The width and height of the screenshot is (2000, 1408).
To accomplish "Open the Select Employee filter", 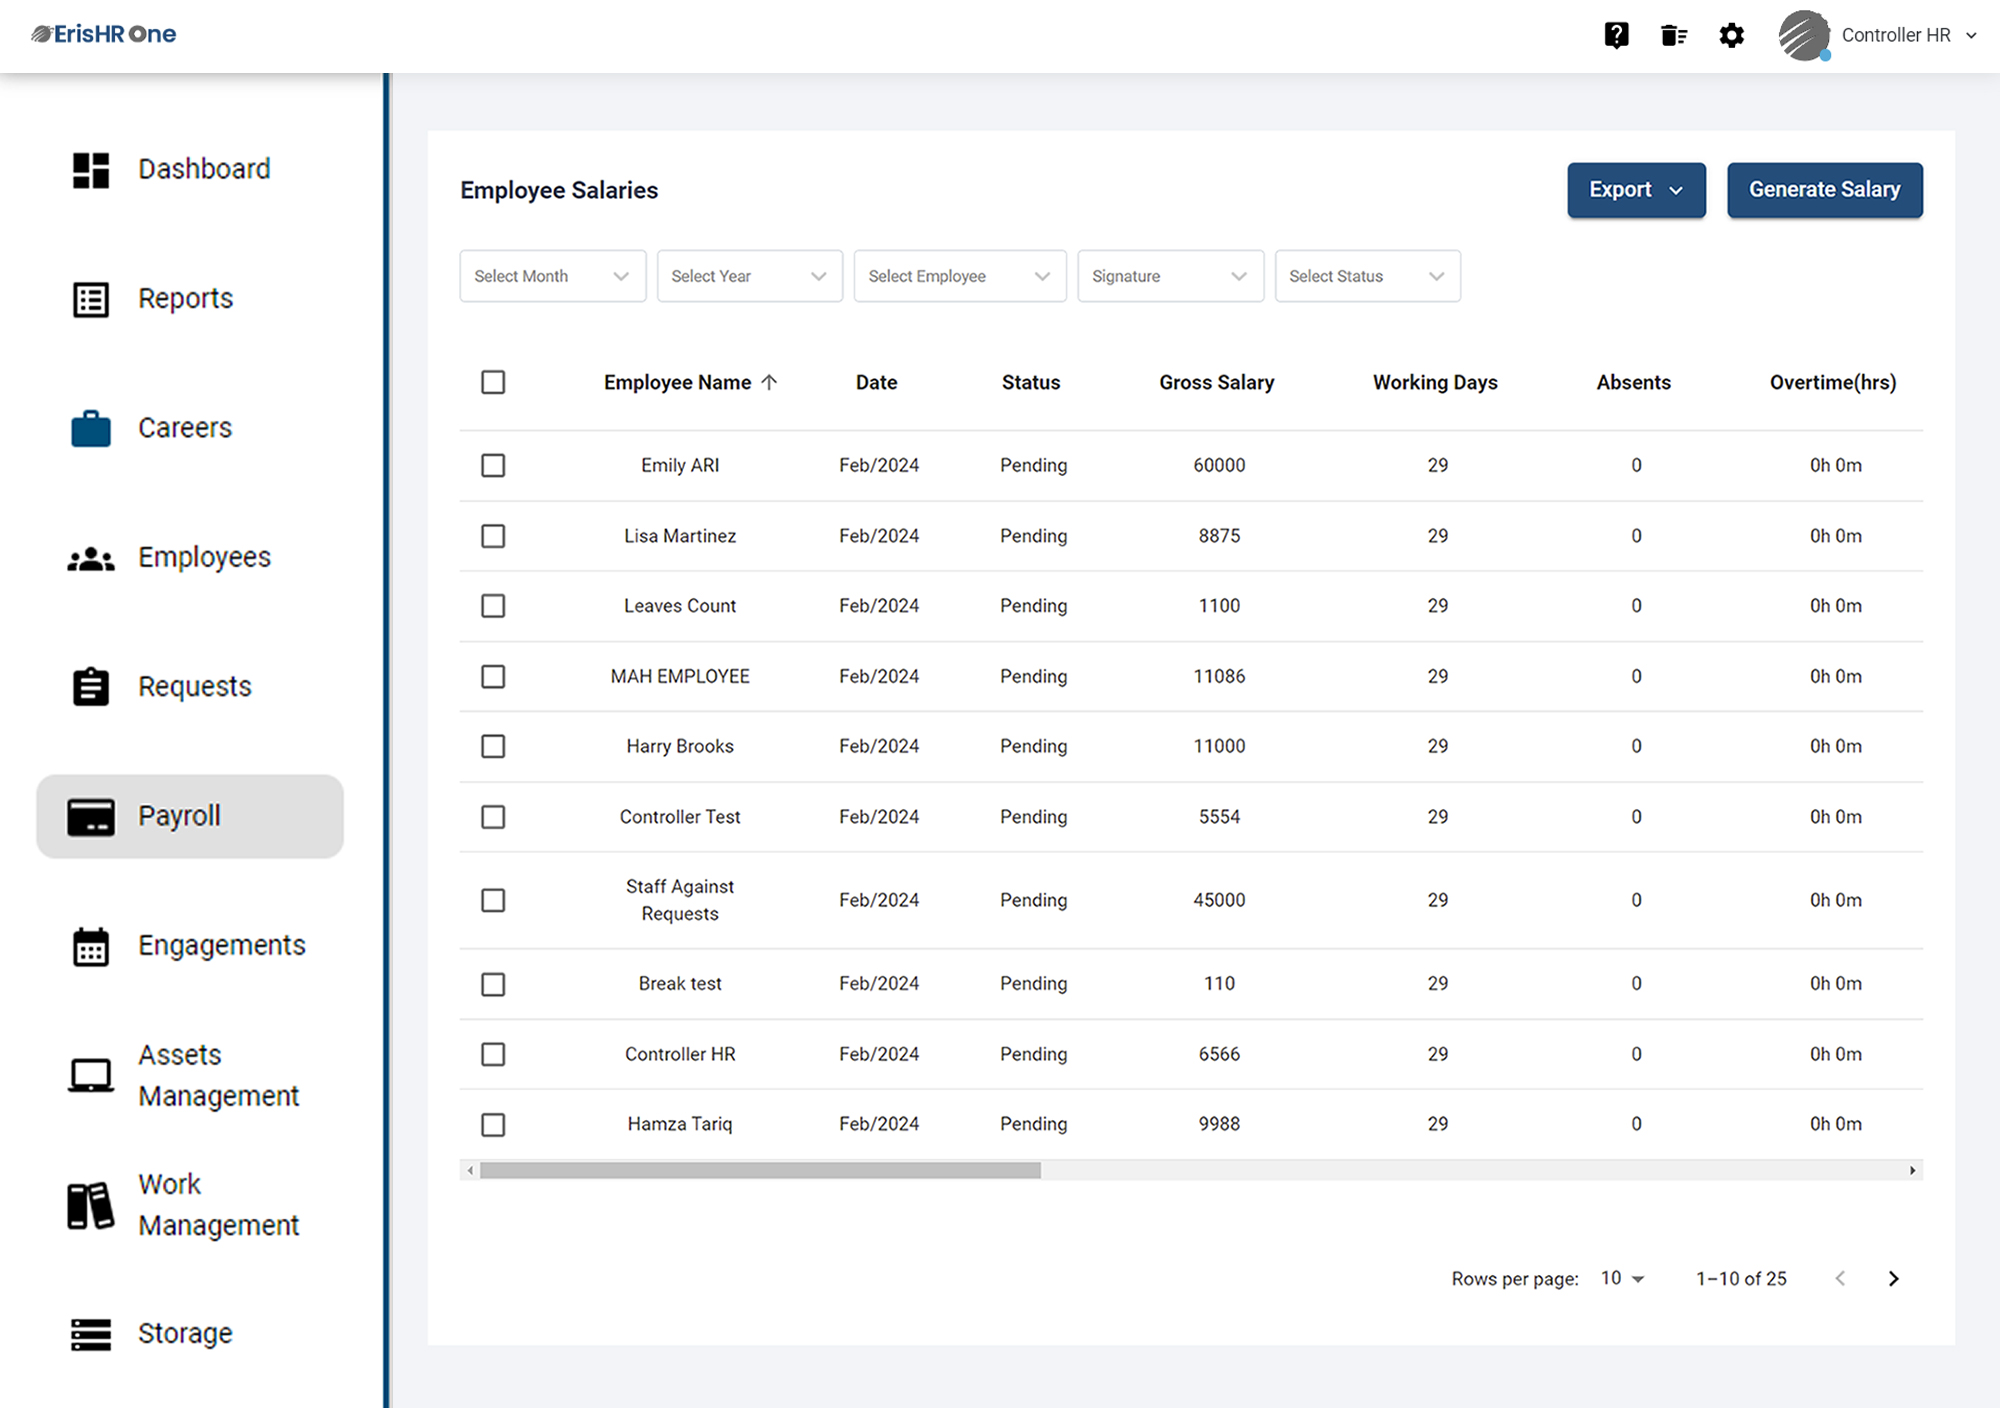I will coord(959,276).
